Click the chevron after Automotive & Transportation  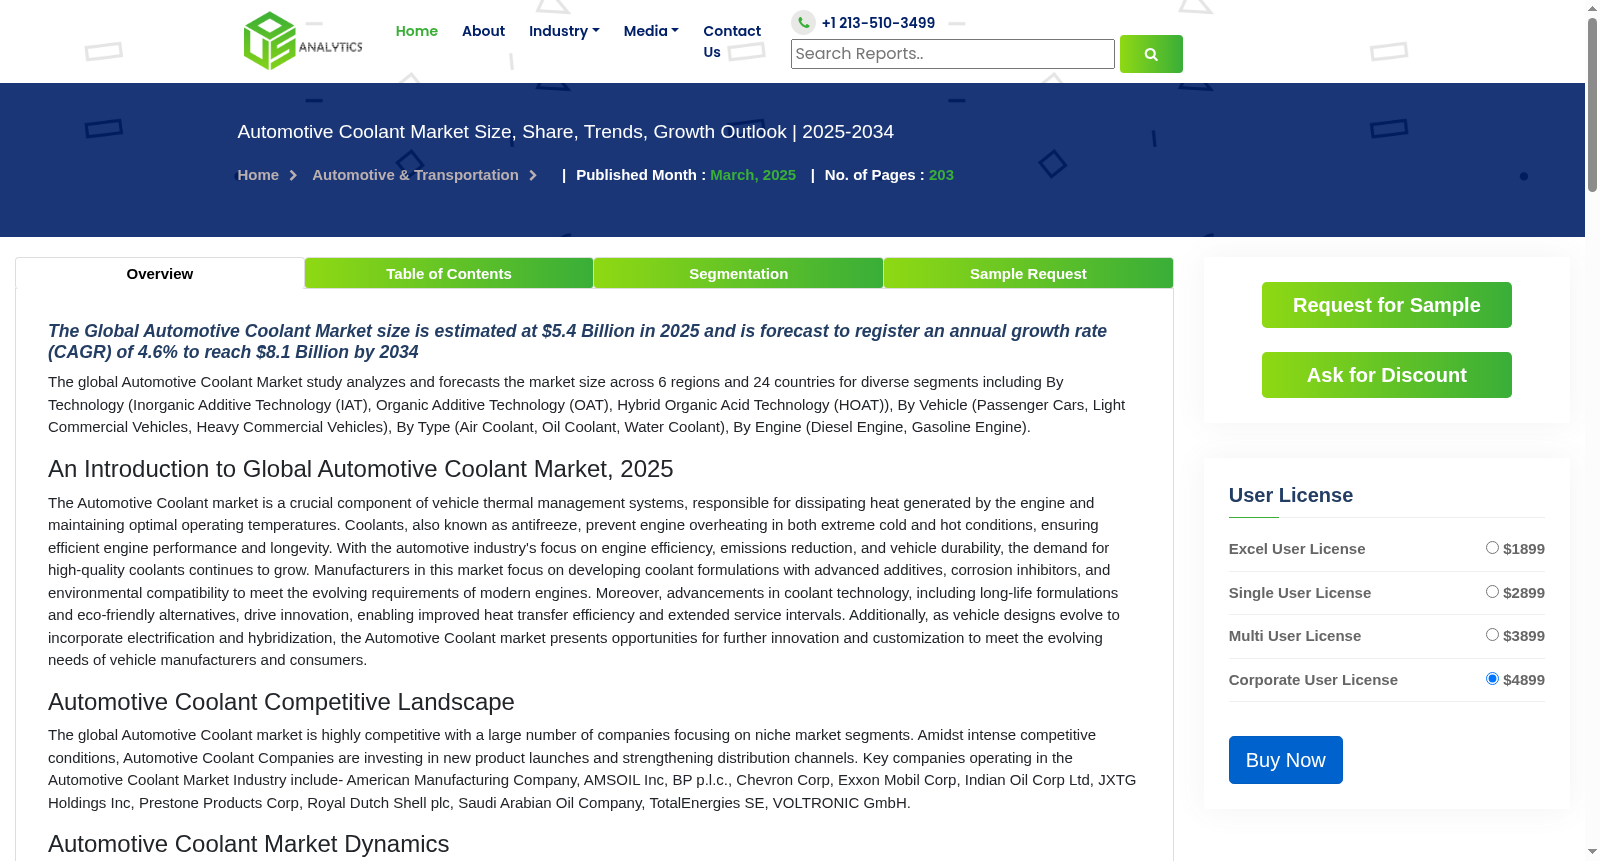533,175
